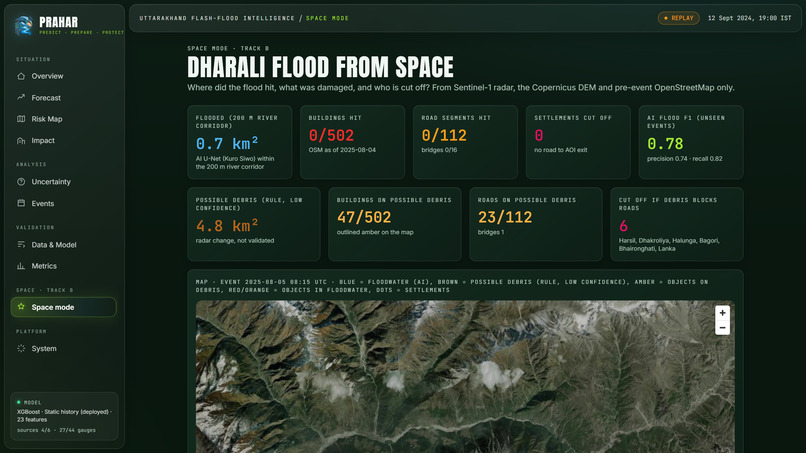
Task: Click the cut off count 6
Action: click(x=624, y=226)
